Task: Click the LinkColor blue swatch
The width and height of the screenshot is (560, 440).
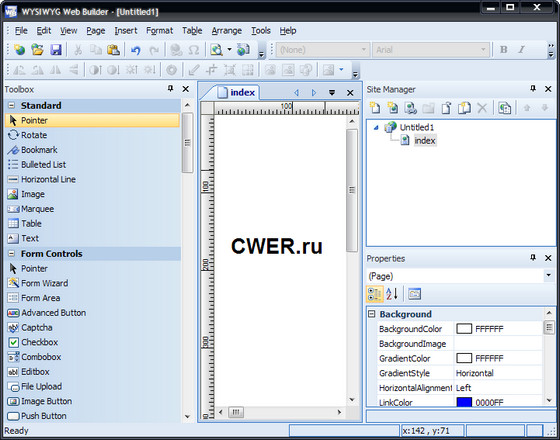Action: pos(464,402)
